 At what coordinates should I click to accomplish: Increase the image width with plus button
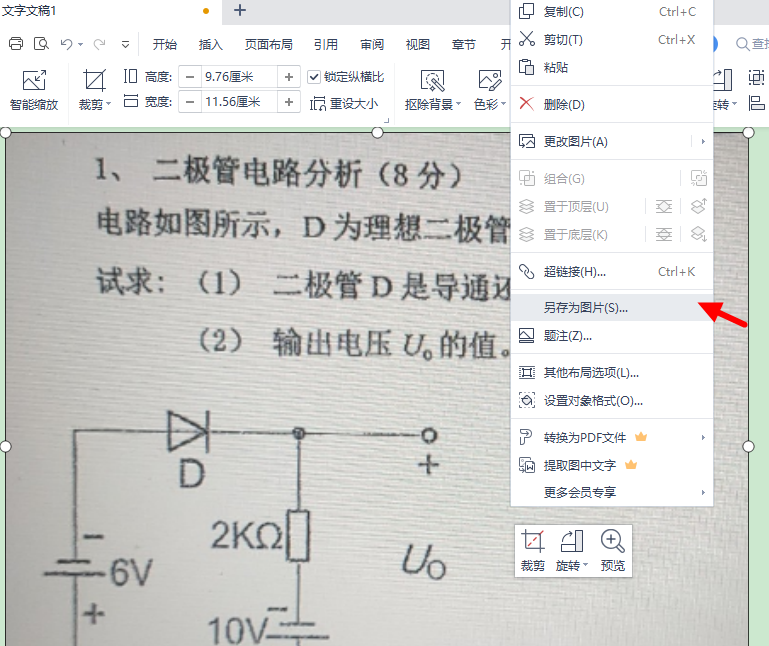[289, 102]
